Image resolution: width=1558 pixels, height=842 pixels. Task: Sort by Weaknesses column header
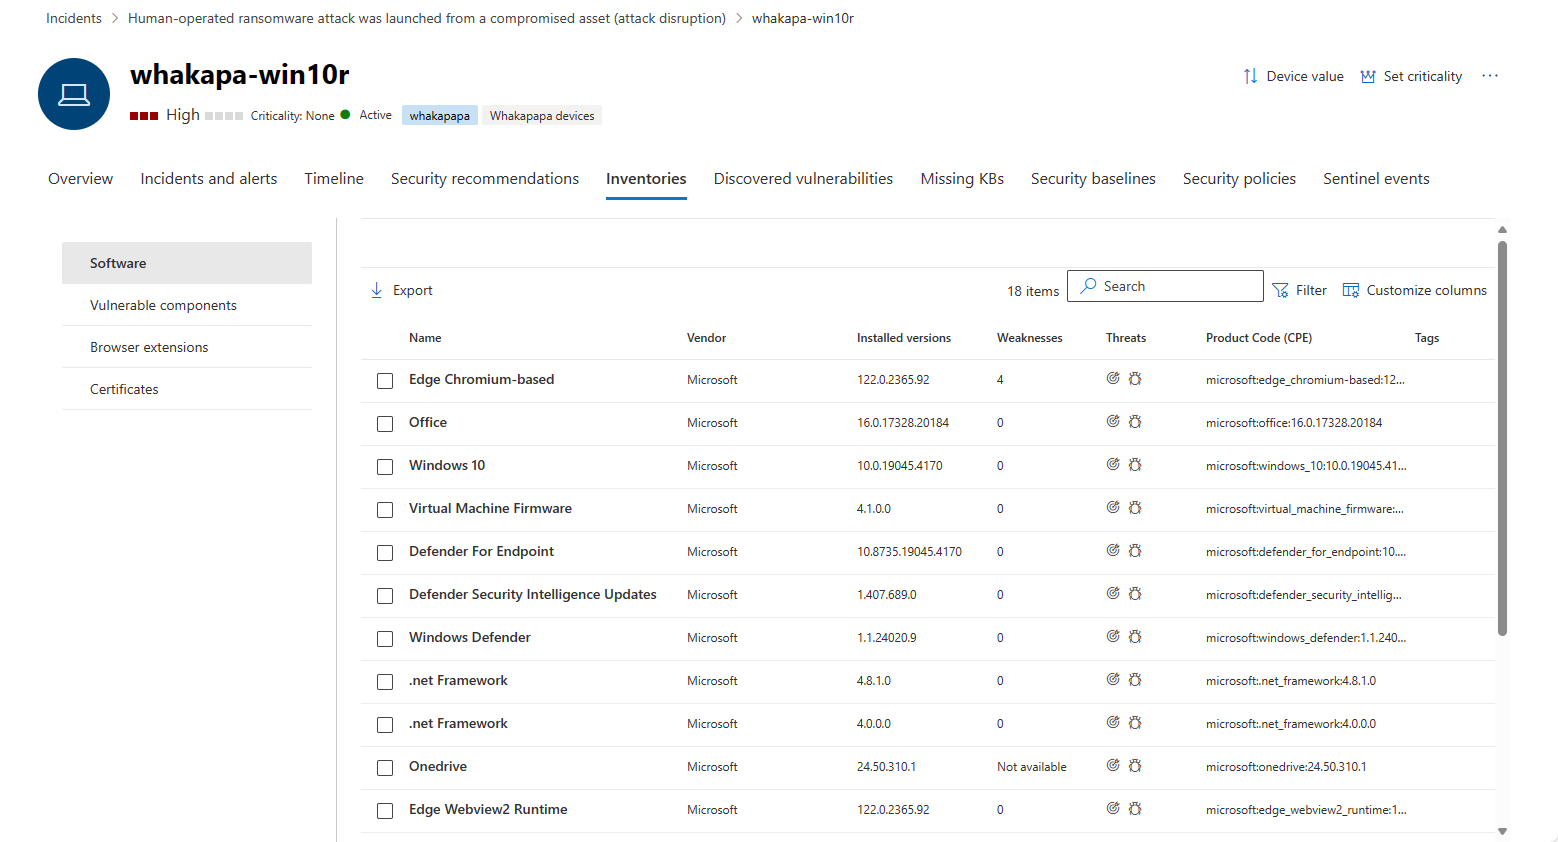pos(1030,338)
